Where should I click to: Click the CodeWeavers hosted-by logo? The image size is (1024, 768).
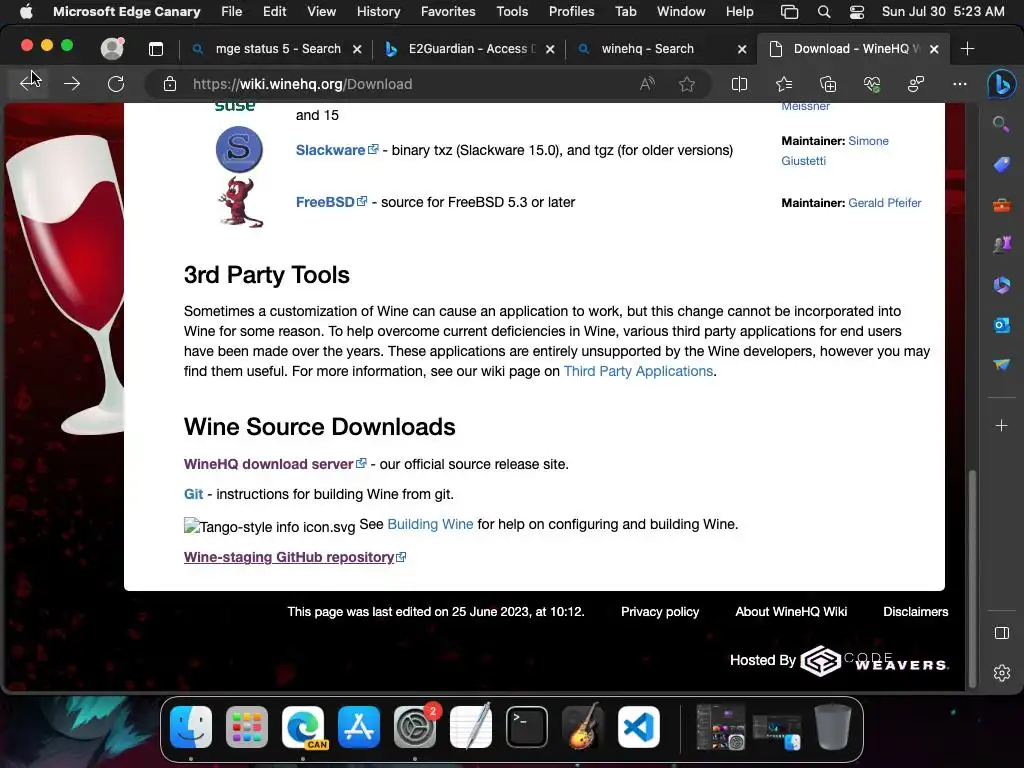click(x=874, y=661)
